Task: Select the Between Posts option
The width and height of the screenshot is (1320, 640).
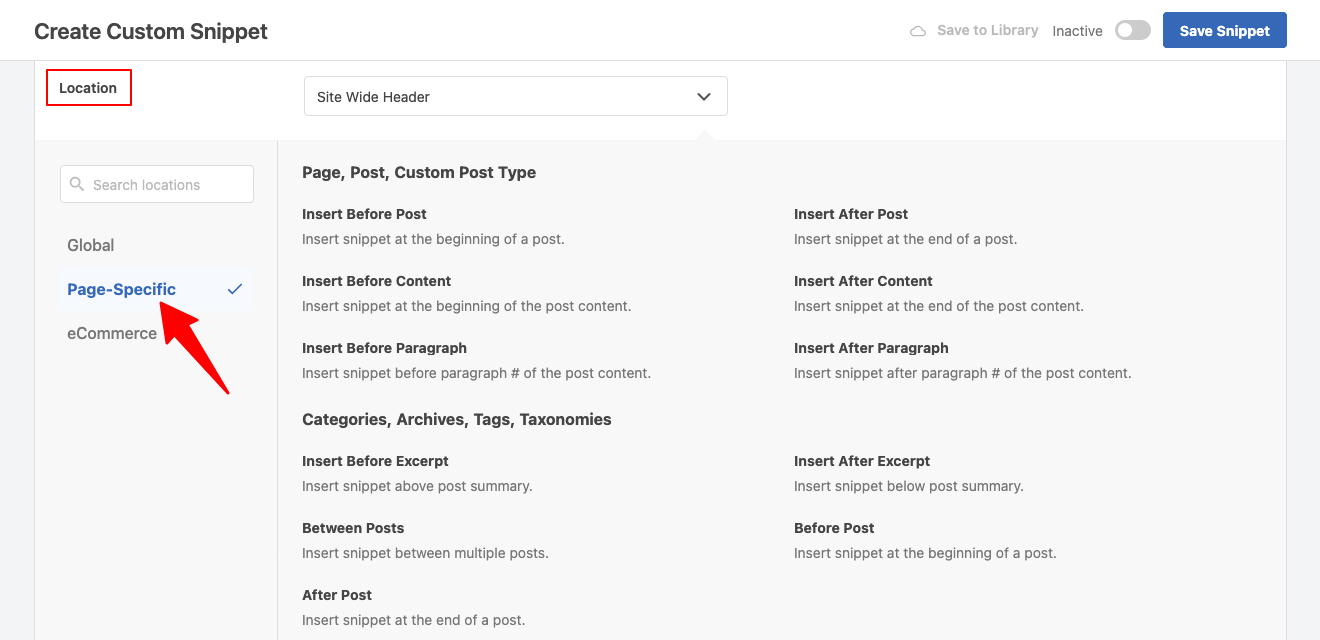Action: [353, 528]
